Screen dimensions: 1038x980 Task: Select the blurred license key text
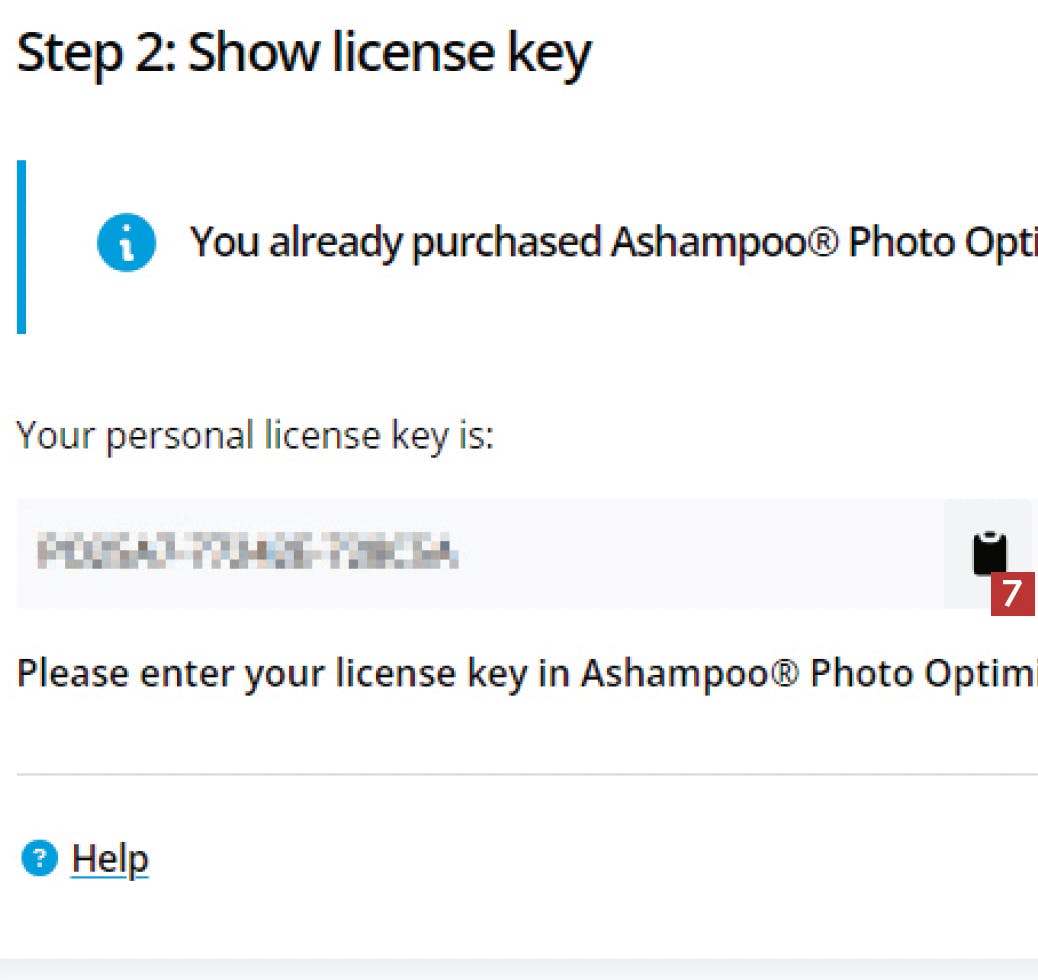tap(246, 552)
